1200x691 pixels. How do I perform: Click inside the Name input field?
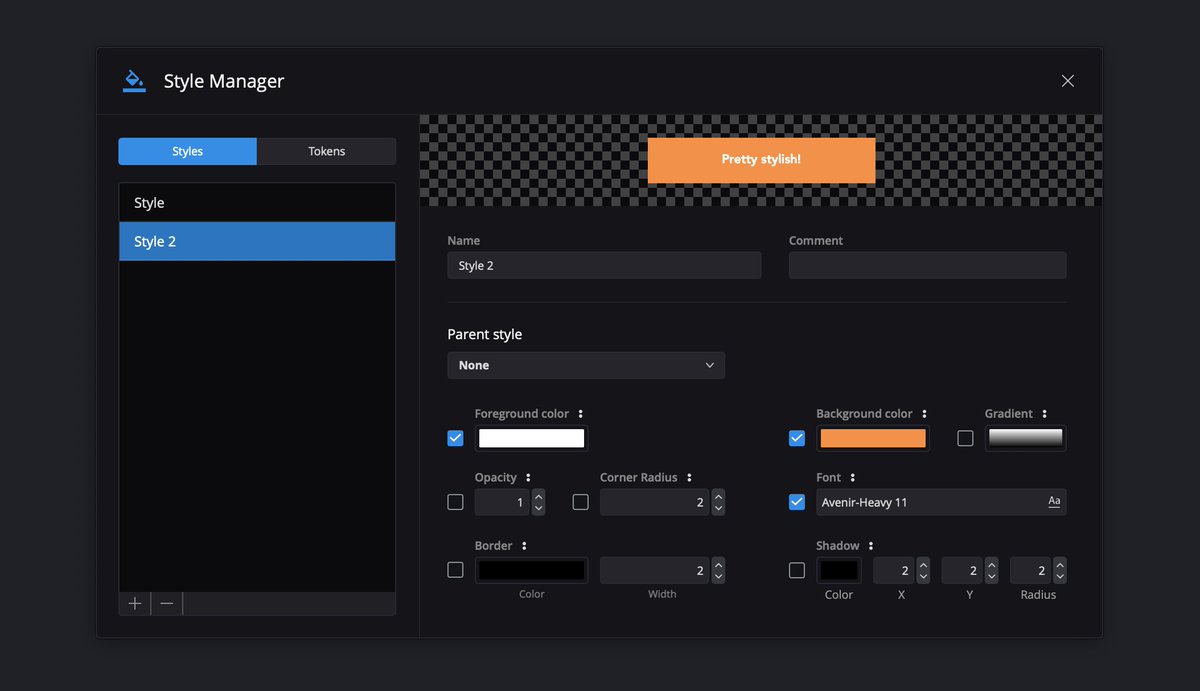[x=603, y=265]
